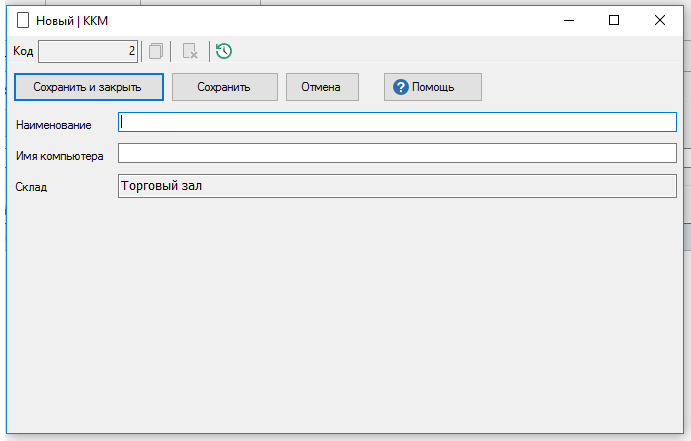
Task: Click the delete record icon in toolbar
Action: click(190, 51)
